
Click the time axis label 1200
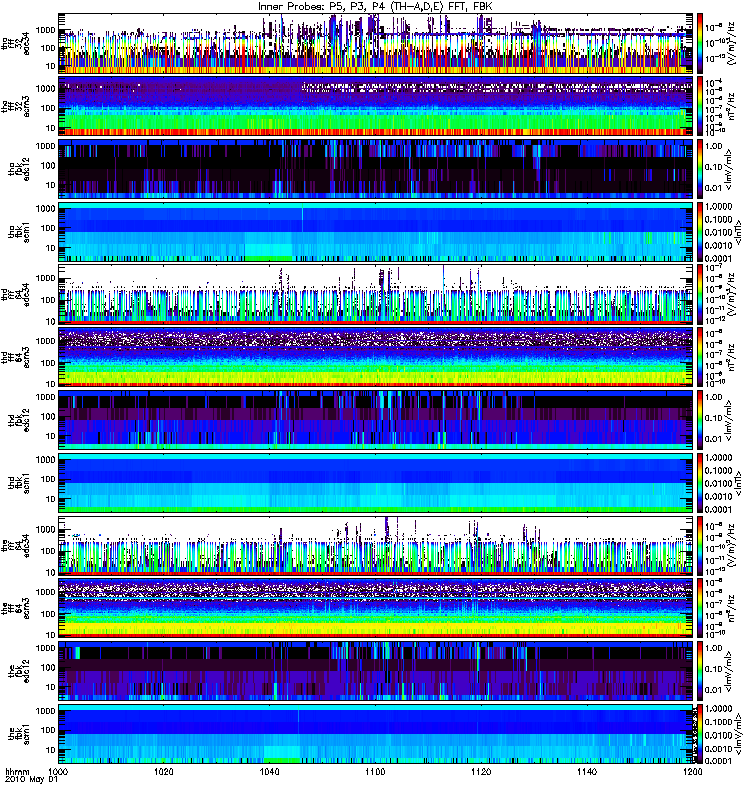click(692, 771)
